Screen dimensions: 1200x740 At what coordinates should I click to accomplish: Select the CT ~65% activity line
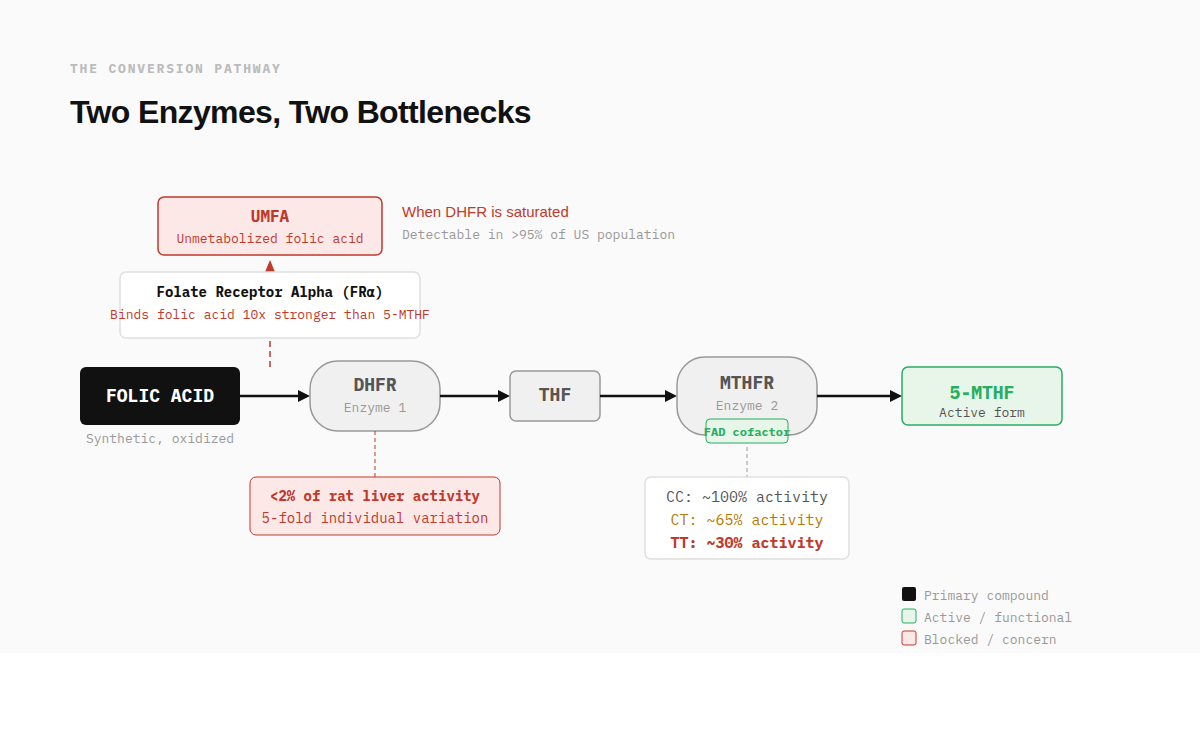coord(747,520)
